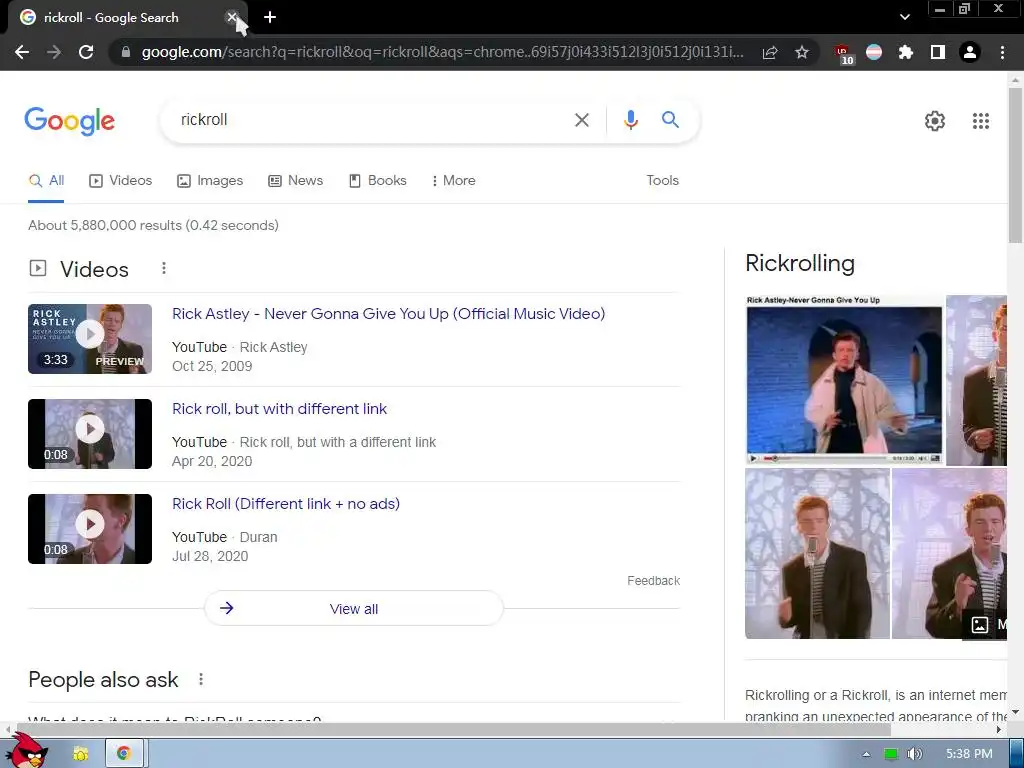Switch to the News tab
The width and height of the screenshot is (1024, 768).
[x=296, y=181]
